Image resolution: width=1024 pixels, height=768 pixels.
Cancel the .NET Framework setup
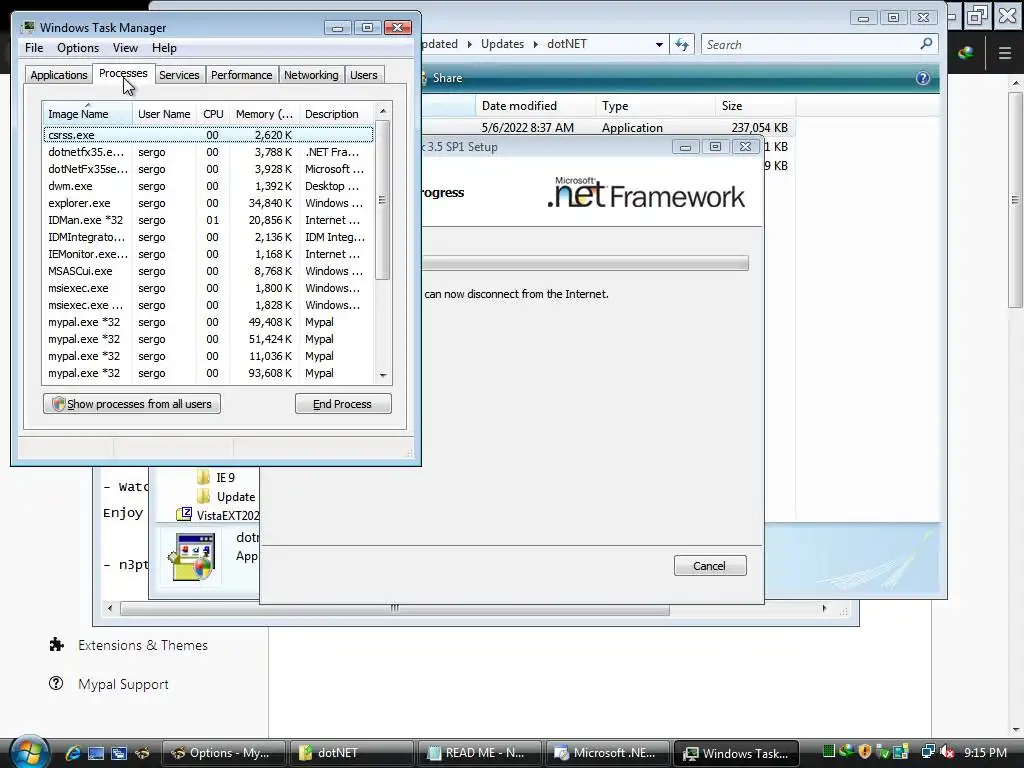click(710, 566)
